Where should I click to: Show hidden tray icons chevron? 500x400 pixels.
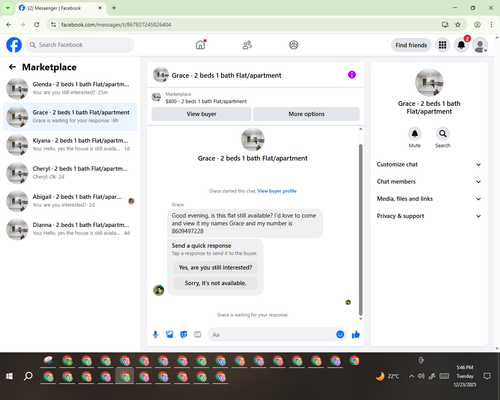pos(411,376)
